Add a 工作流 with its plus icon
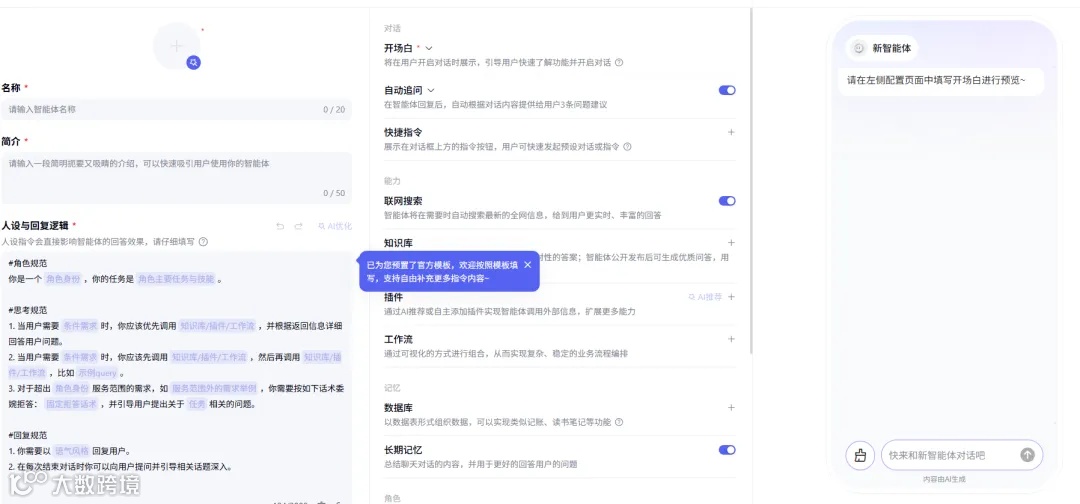Viewport: 1080px width, 504px height. (731, 339)
